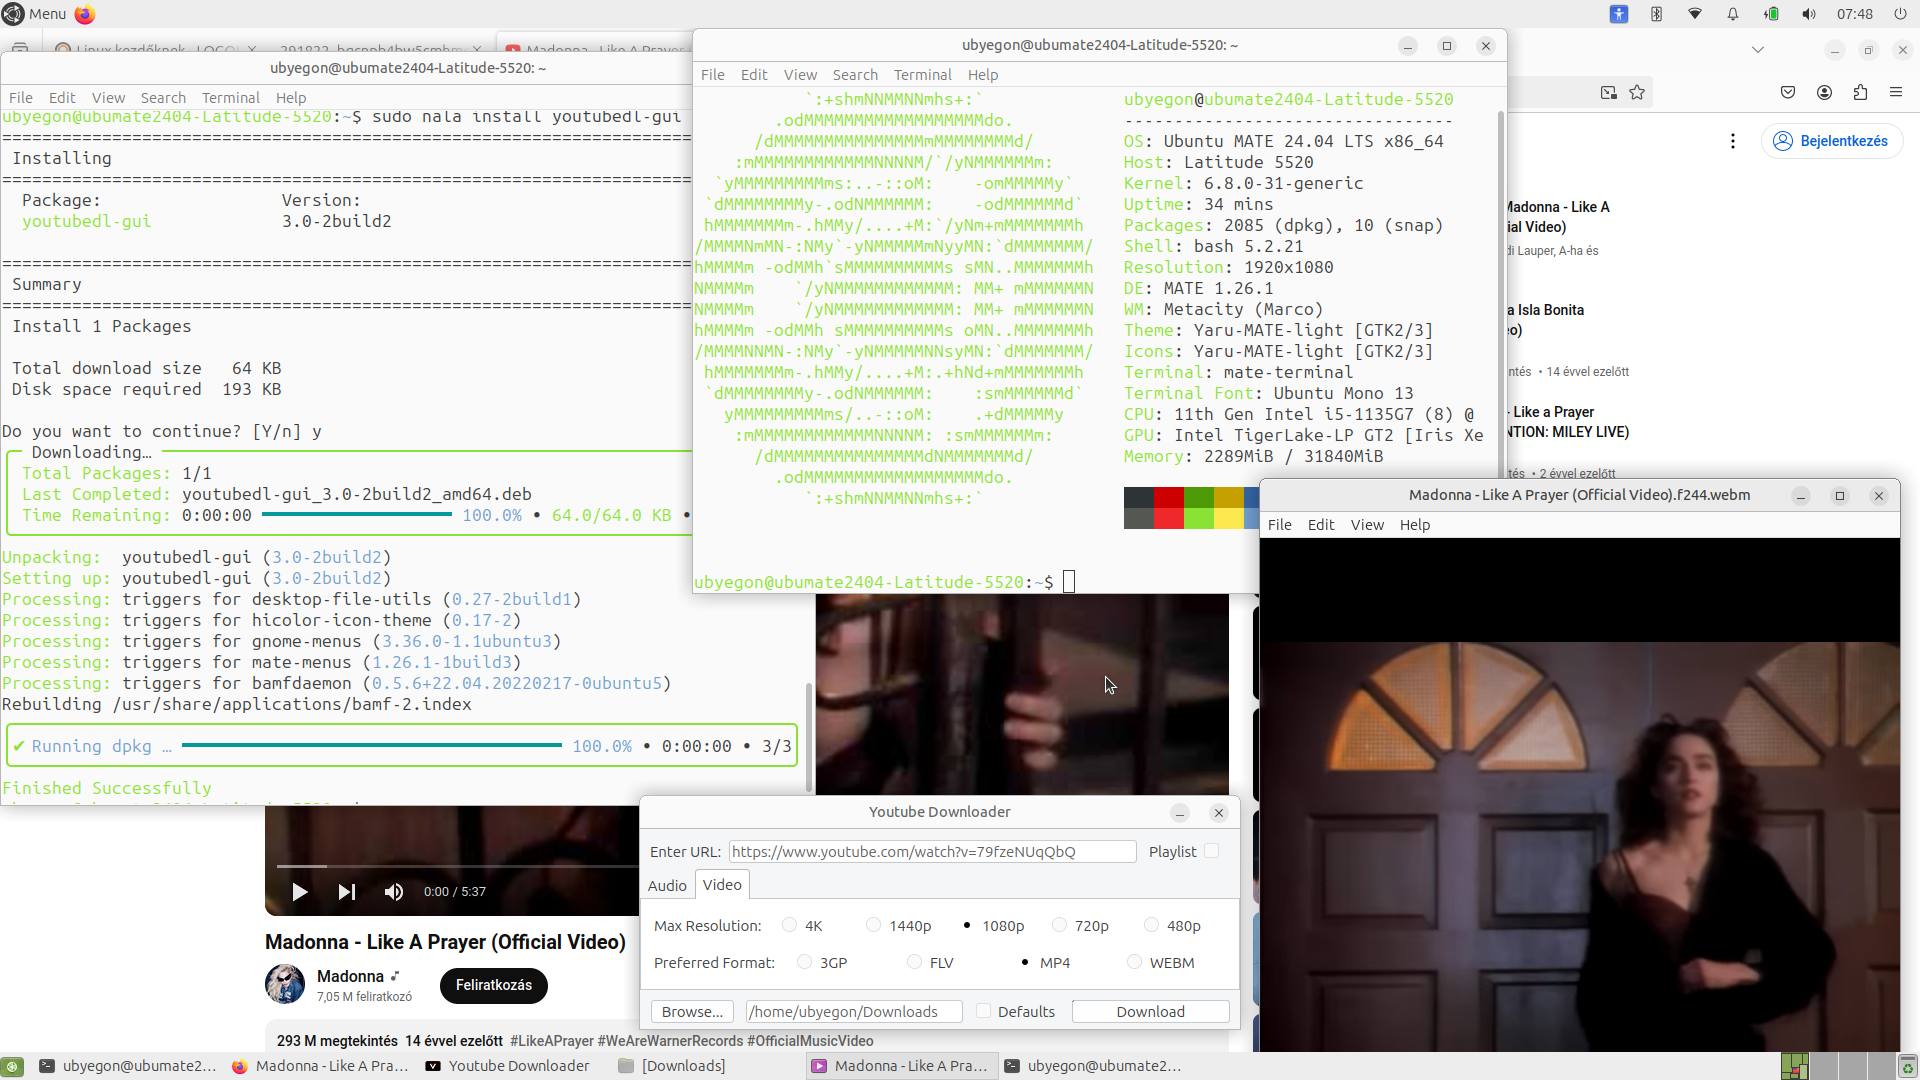This screenshot has width=1920, height=1080.
Task: Mute the YouTube player volume
Action: click(x=394, y=892)
